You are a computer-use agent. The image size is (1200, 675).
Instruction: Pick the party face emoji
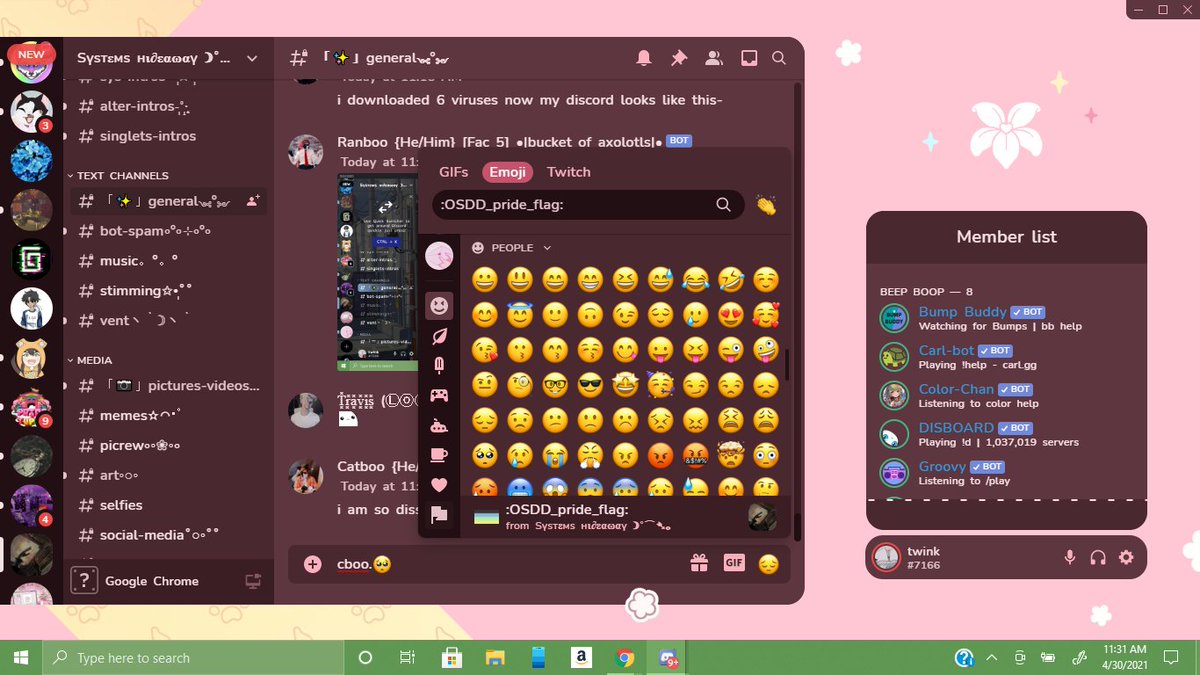[x=660, y=385]
